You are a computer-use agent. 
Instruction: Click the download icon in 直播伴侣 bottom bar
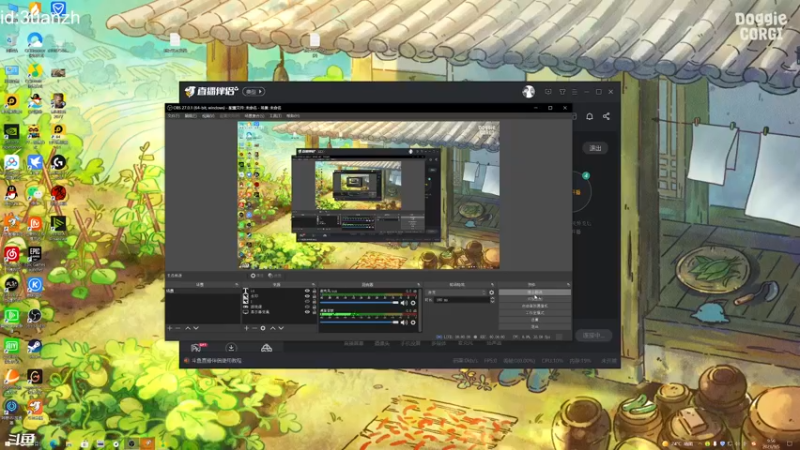(231, 348)
